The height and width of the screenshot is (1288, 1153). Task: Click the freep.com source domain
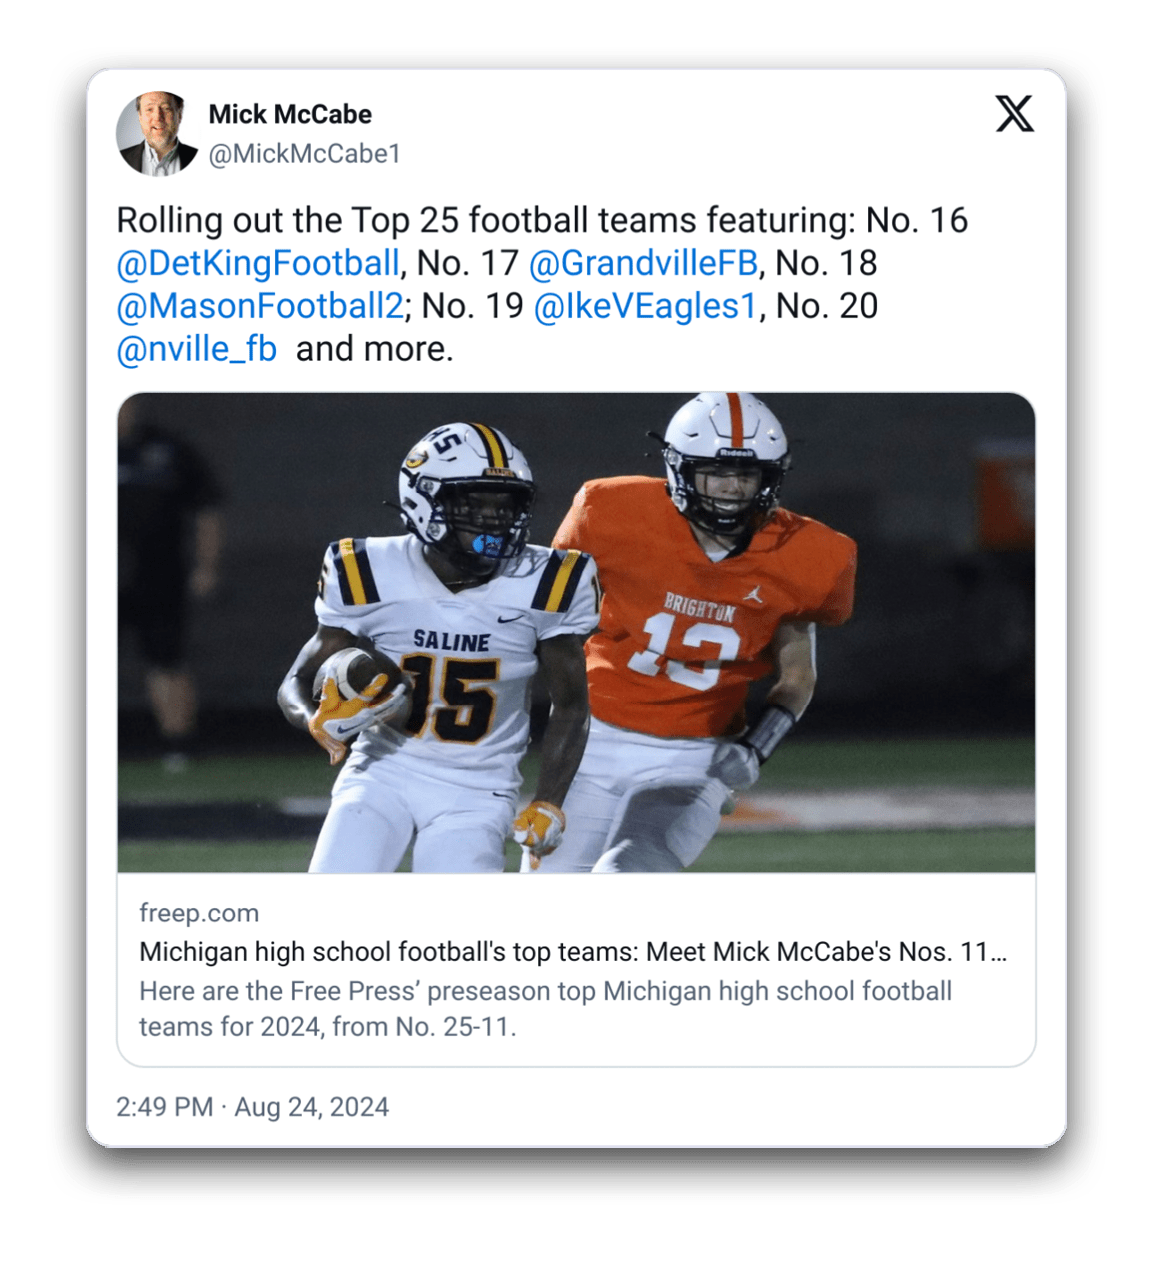point(199,913)
